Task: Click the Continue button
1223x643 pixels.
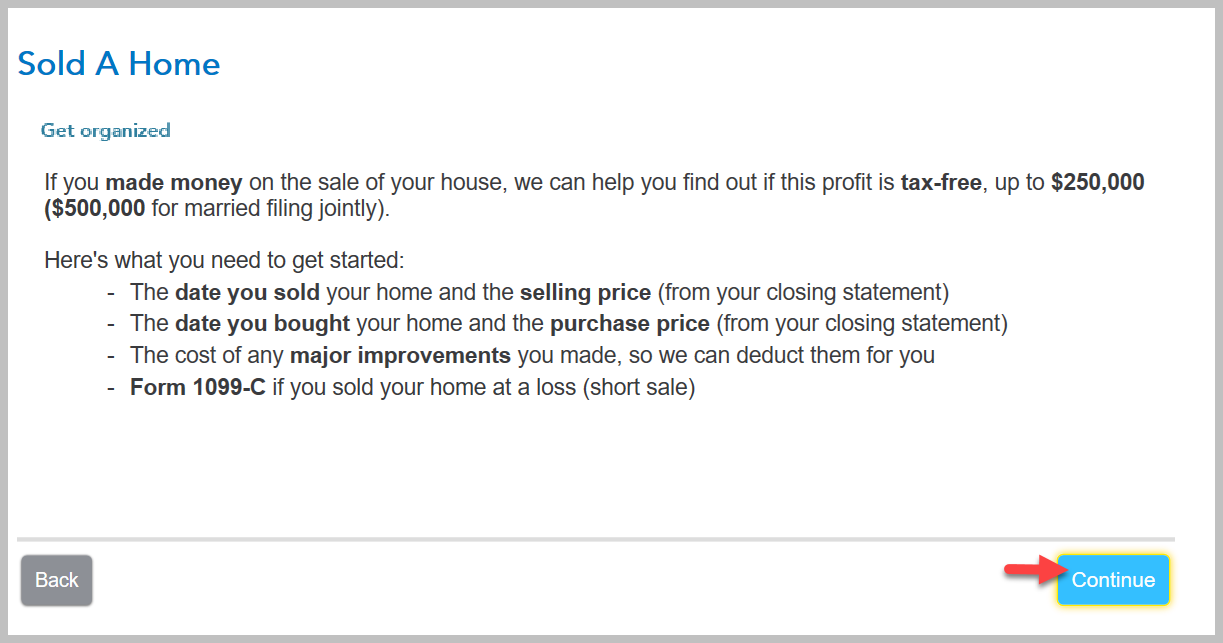Action: tap(1113, 580)
